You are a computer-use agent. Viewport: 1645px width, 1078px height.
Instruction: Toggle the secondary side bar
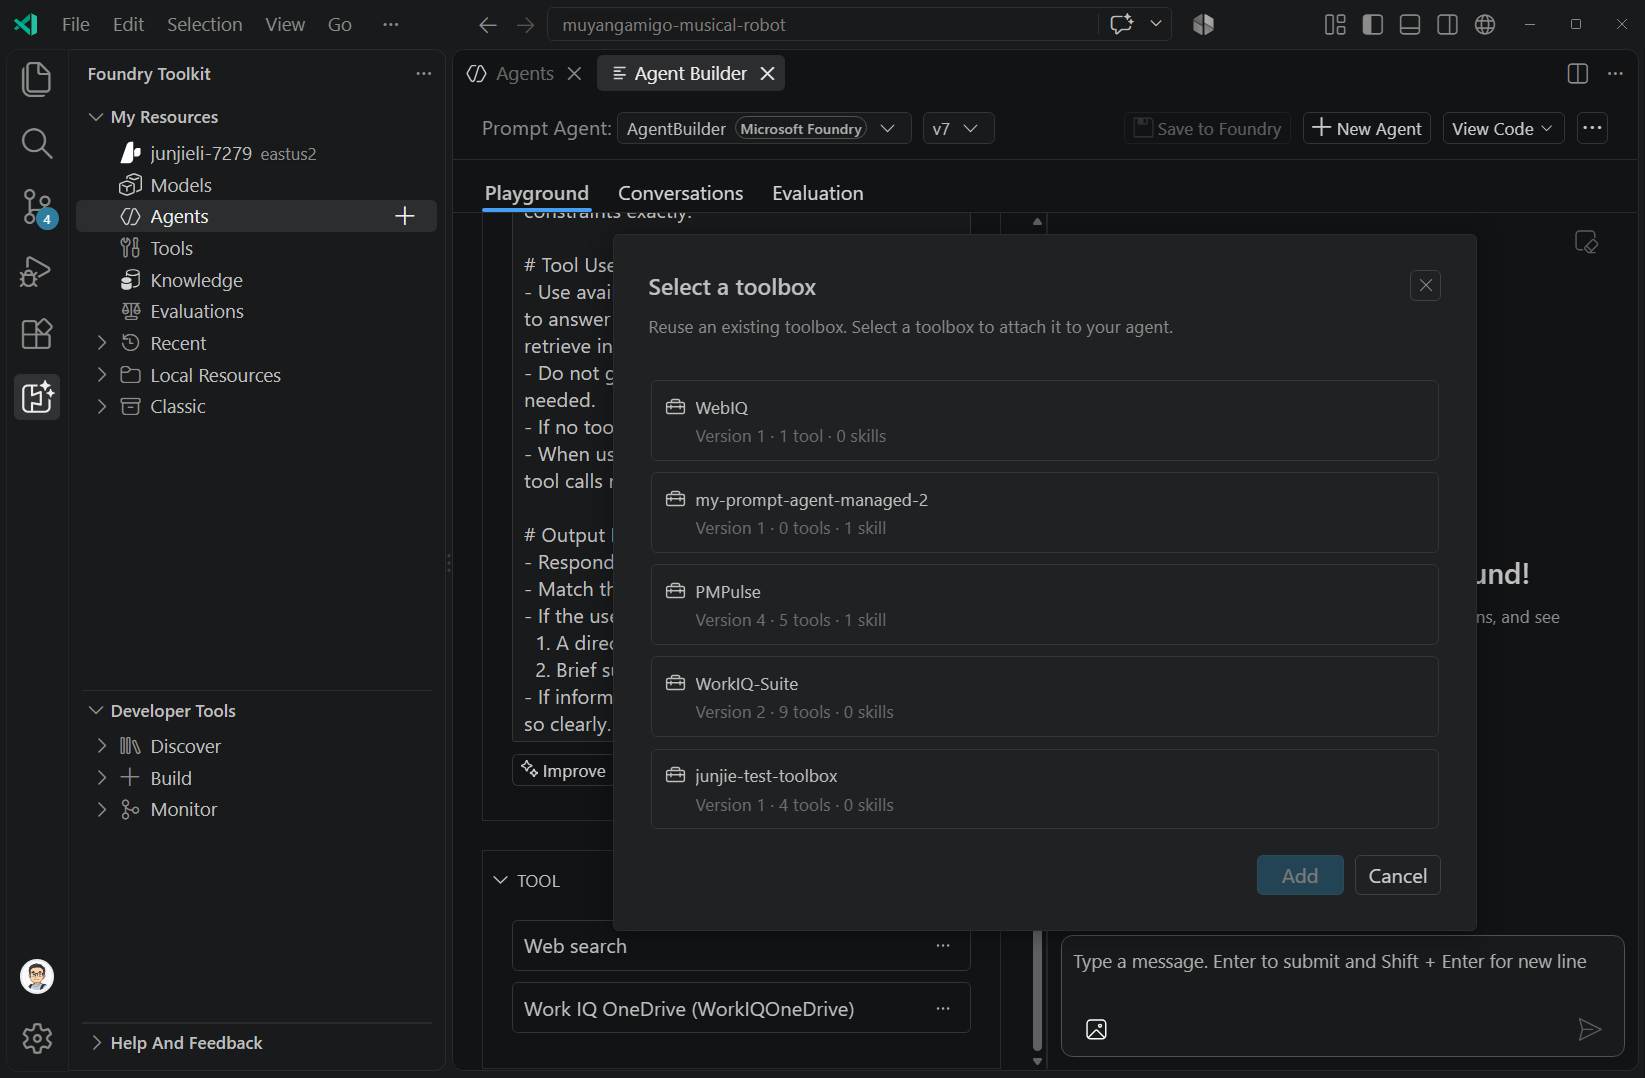(1447, 24)
